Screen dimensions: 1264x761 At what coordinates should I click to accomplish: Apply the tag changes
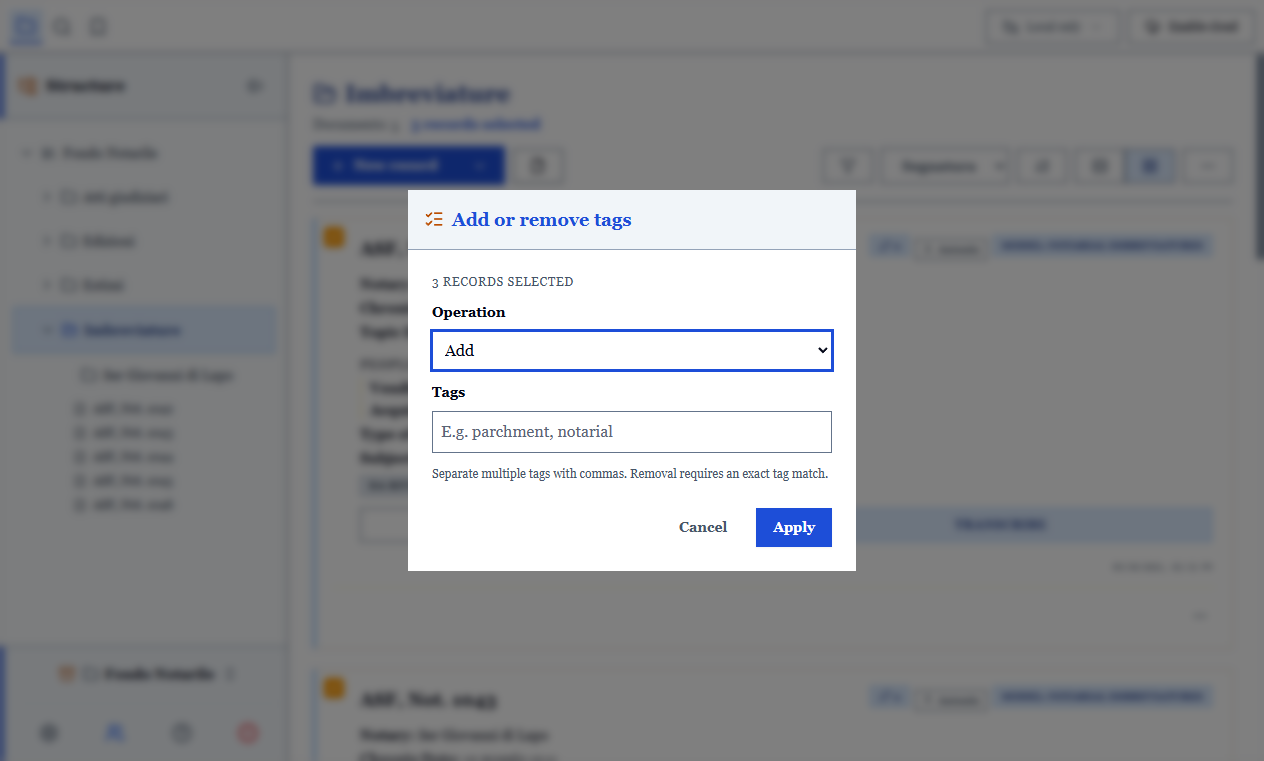[794, 527]
